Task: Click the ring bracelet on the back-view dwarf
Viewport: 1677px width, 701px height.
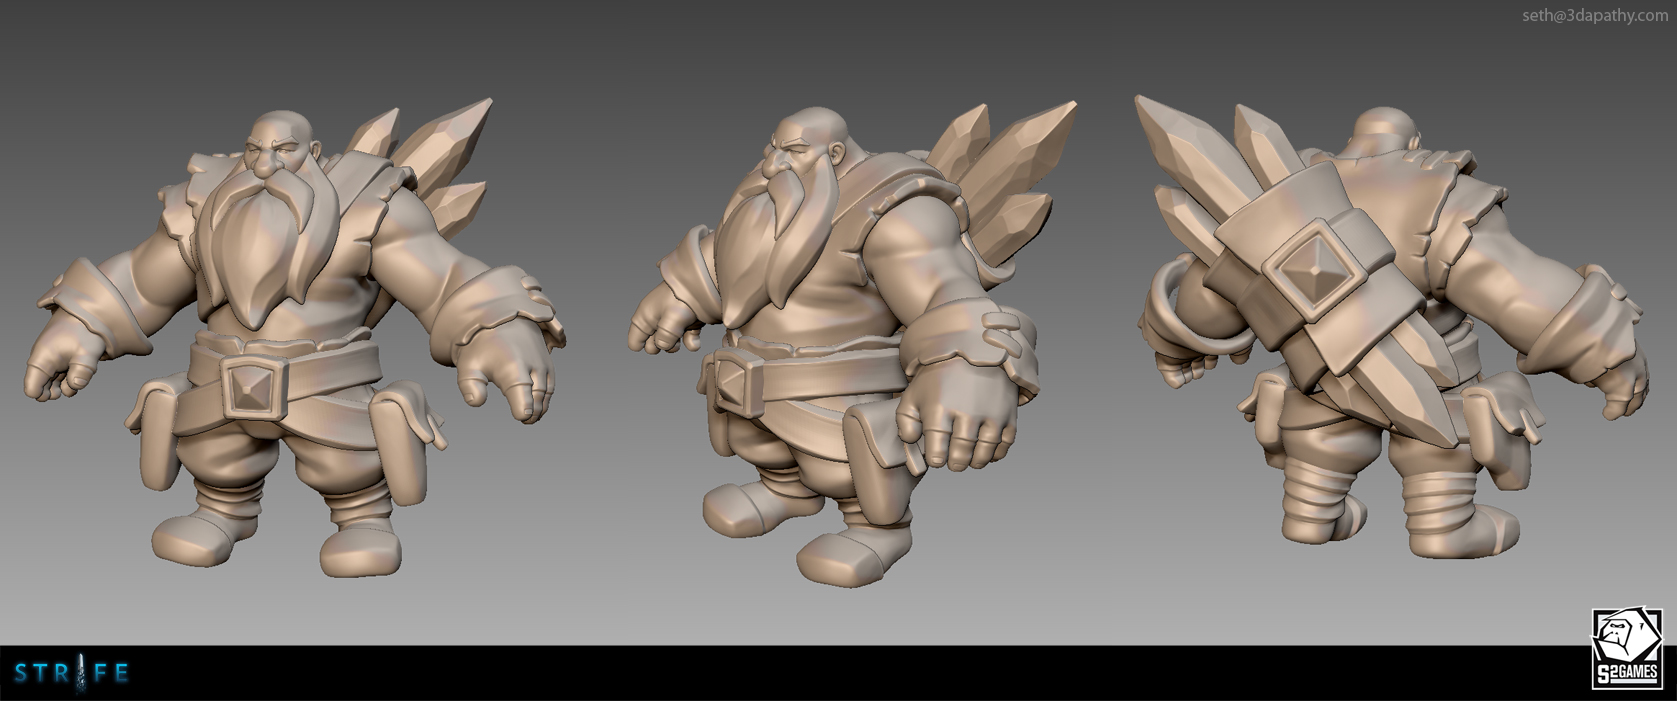Action: 1185,318
